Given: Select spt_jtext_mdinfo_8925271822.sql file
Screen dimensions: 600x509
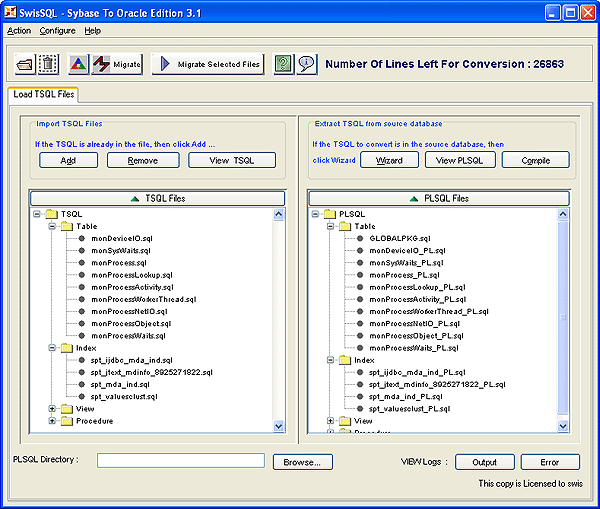Looking at the screenshot, I should (x=152, y=372).
